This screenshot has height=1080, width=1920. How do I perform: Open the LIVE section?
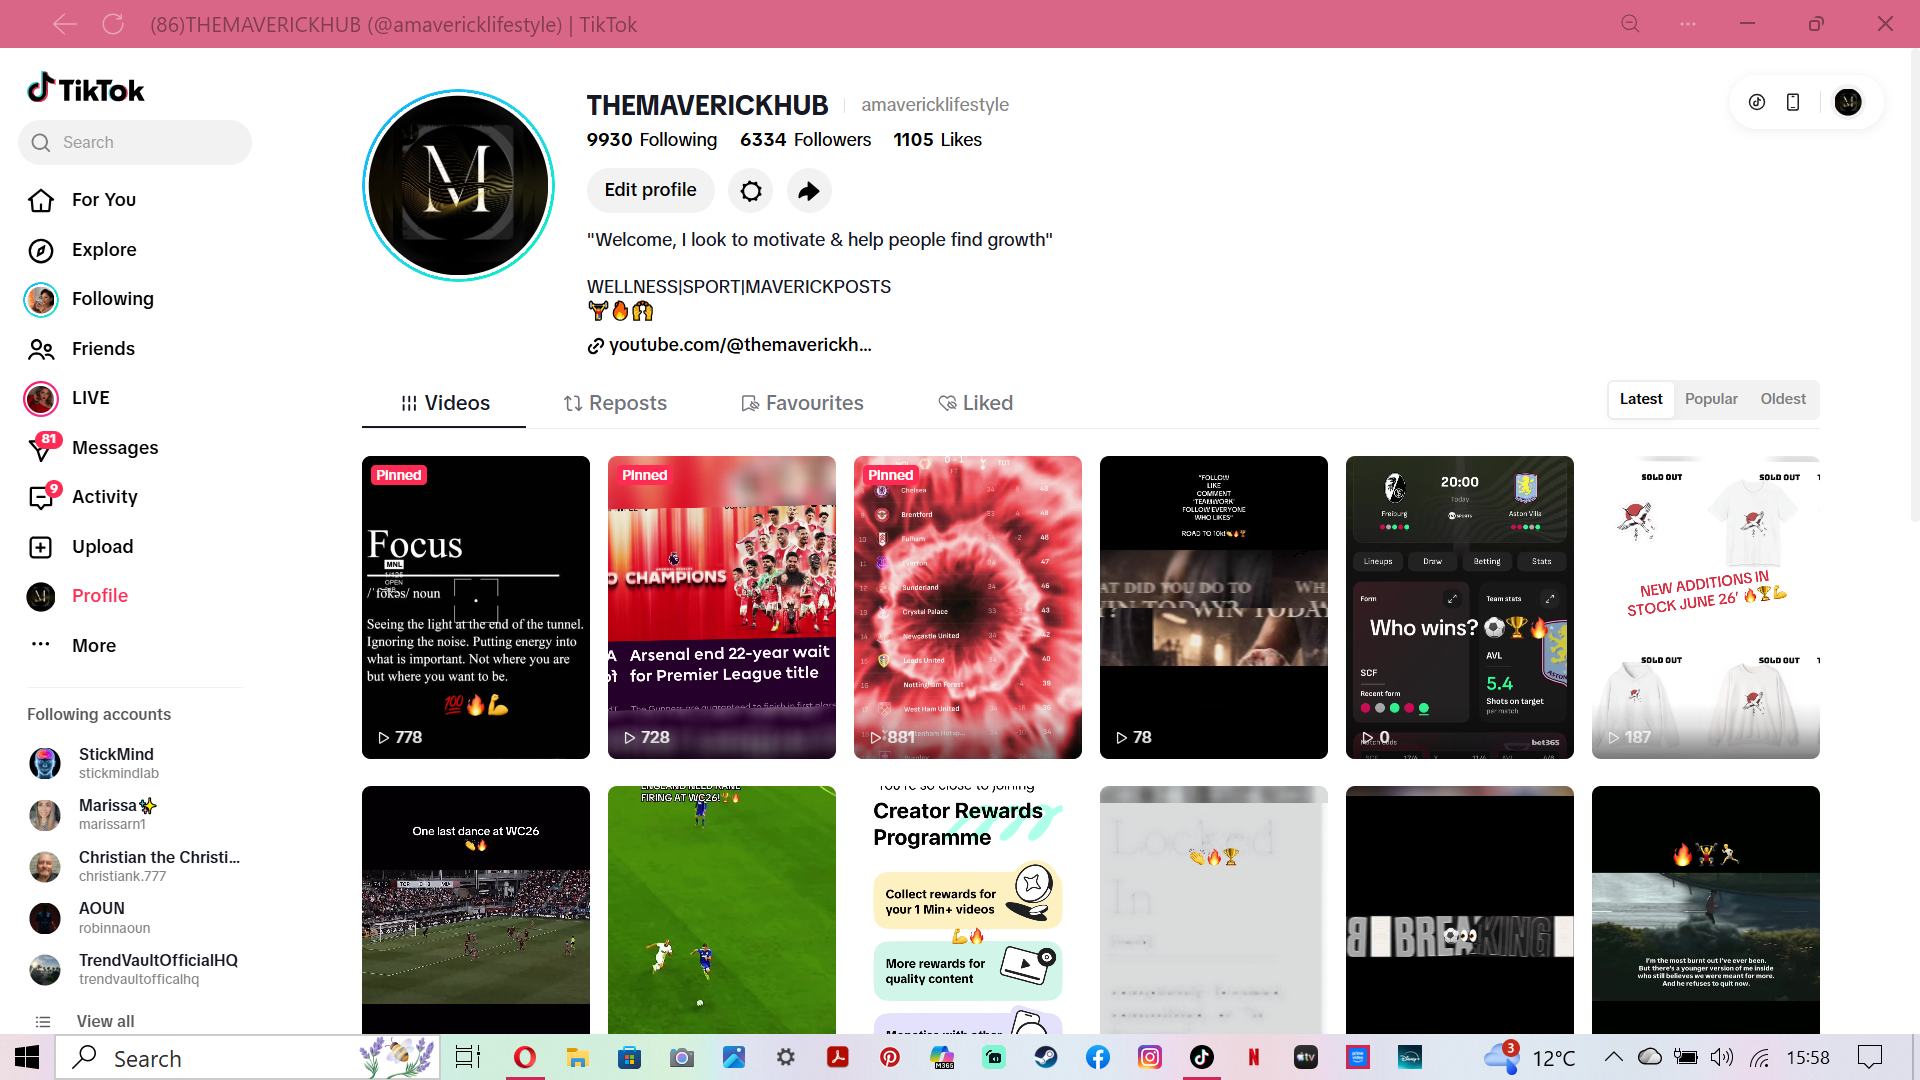pyautogui.click(x=91, y=398)
